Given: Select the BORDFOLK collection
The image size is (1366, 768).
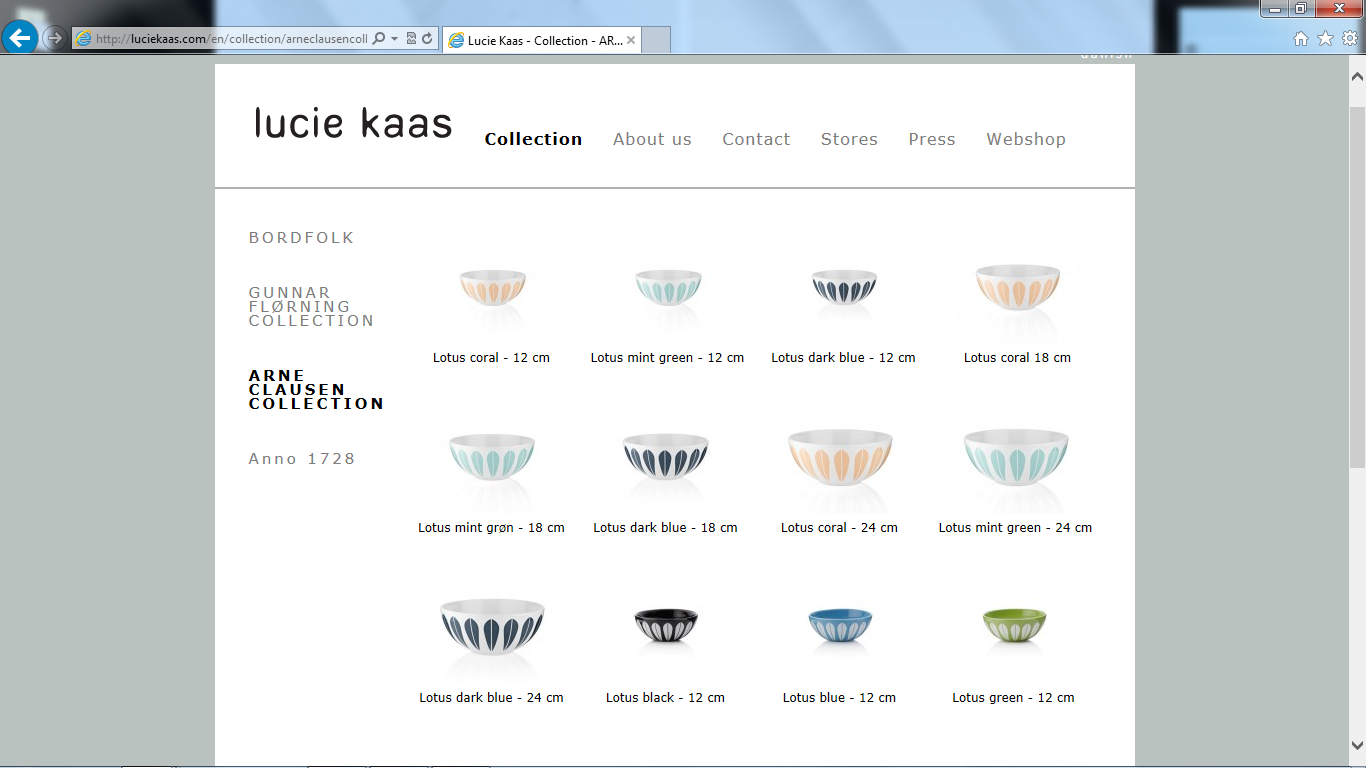Looking at the screenshot, I should point(302,238).
